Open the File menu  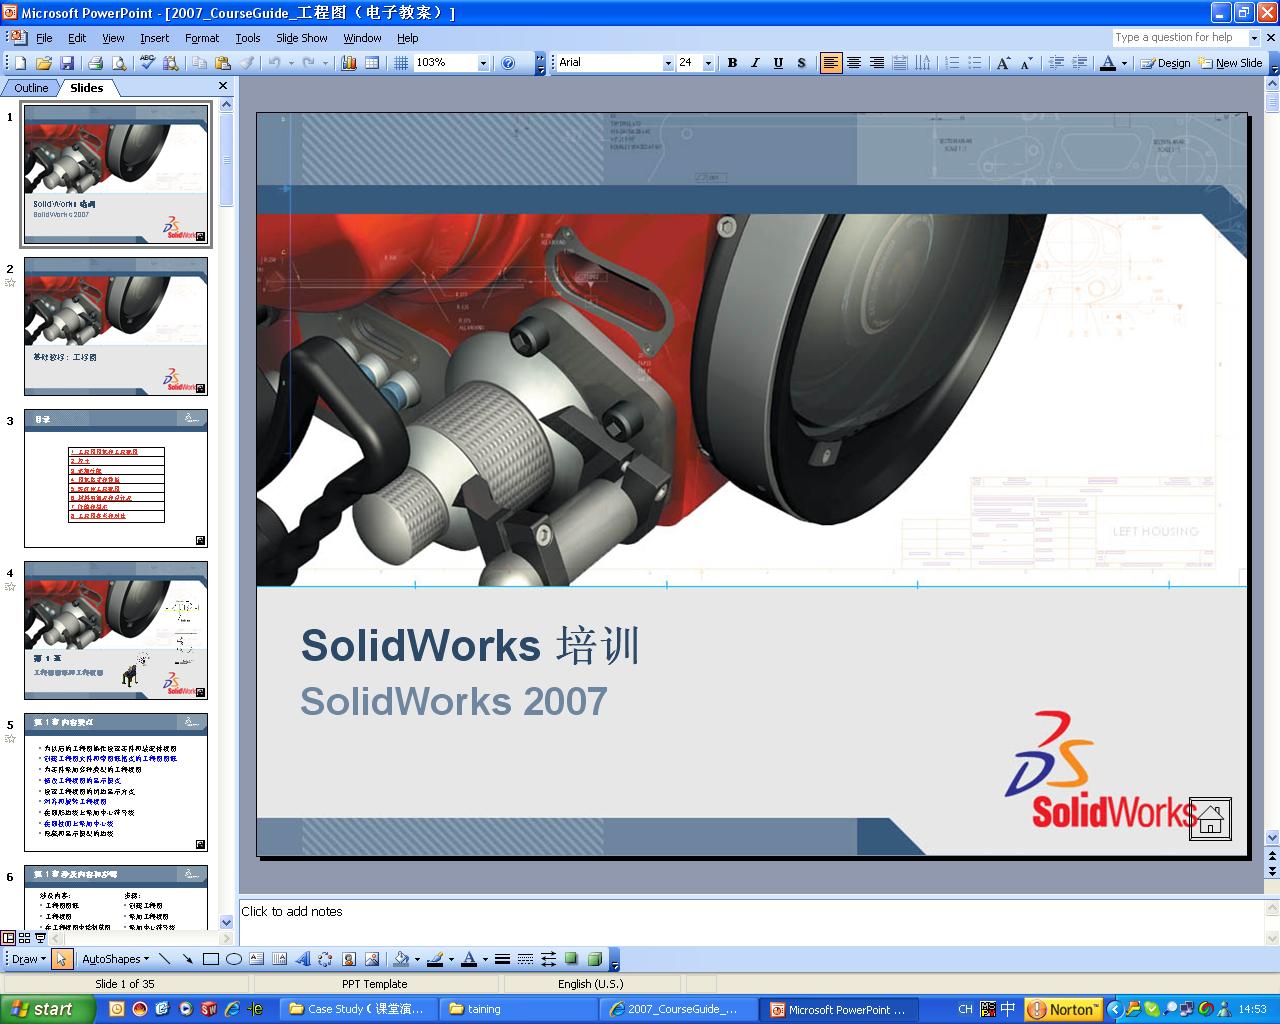coord(44,38)
